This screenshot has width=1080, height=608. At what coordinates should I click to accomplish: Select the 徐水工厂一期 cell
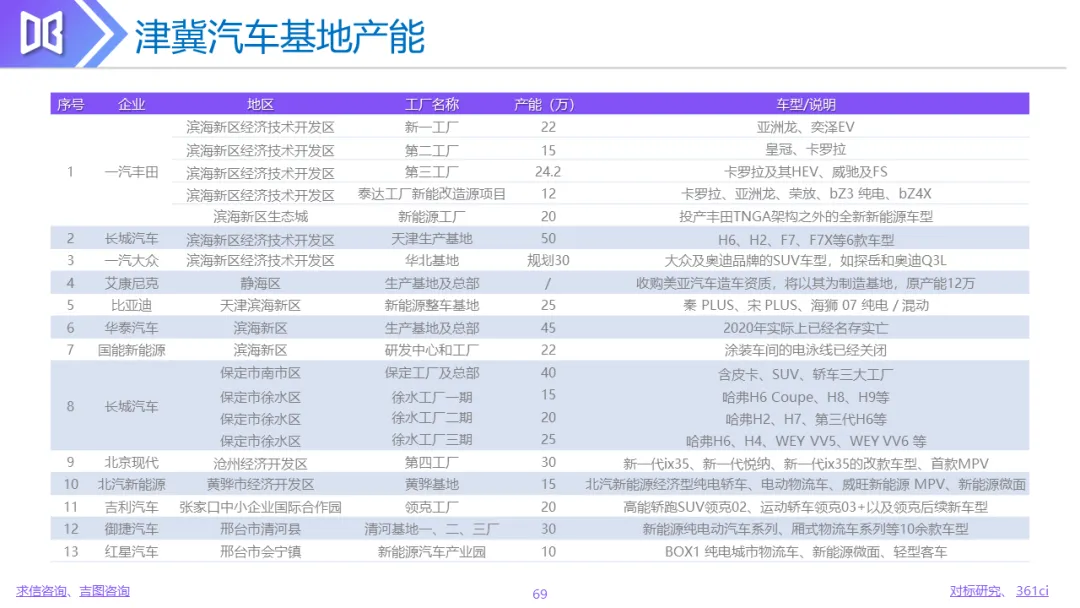tap(432, 397)
